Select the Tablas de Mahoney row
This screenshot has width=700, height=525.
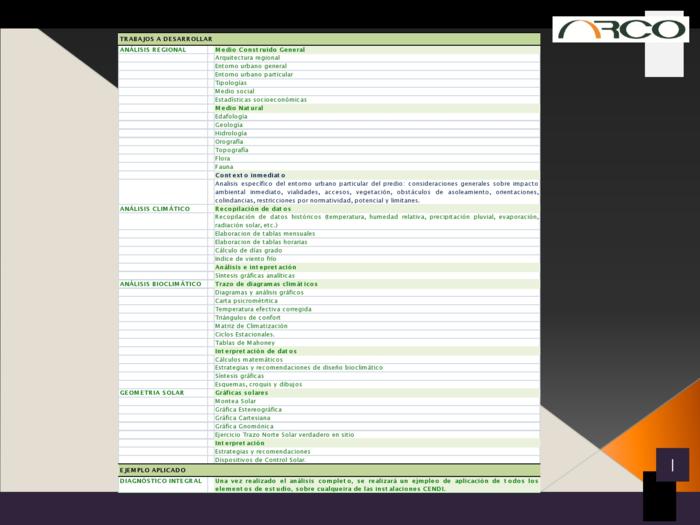pos(245,343)
